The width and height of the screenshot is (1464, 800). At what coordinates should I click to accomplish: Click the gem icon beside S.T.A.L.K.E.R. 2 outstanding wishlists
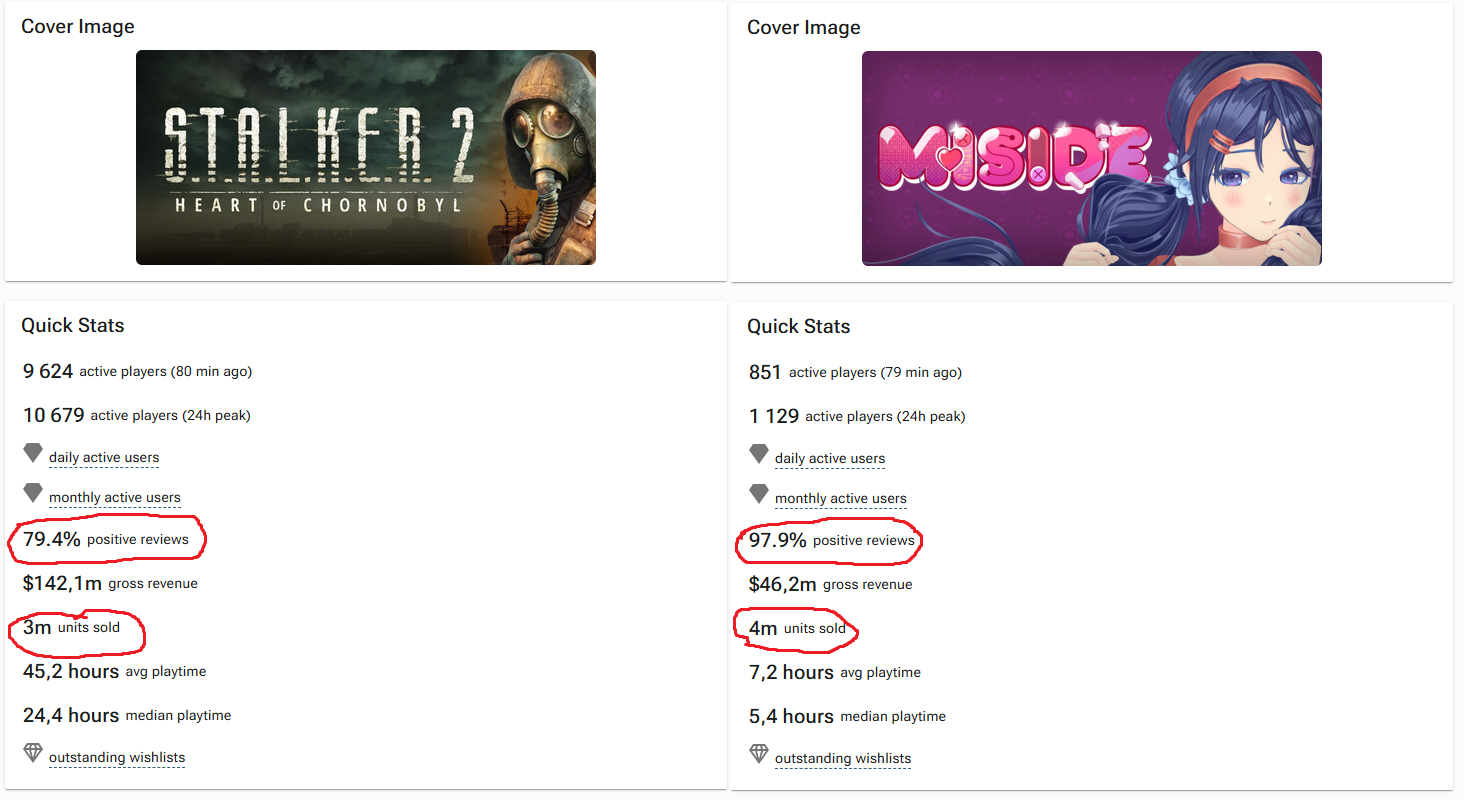point(33,753)
